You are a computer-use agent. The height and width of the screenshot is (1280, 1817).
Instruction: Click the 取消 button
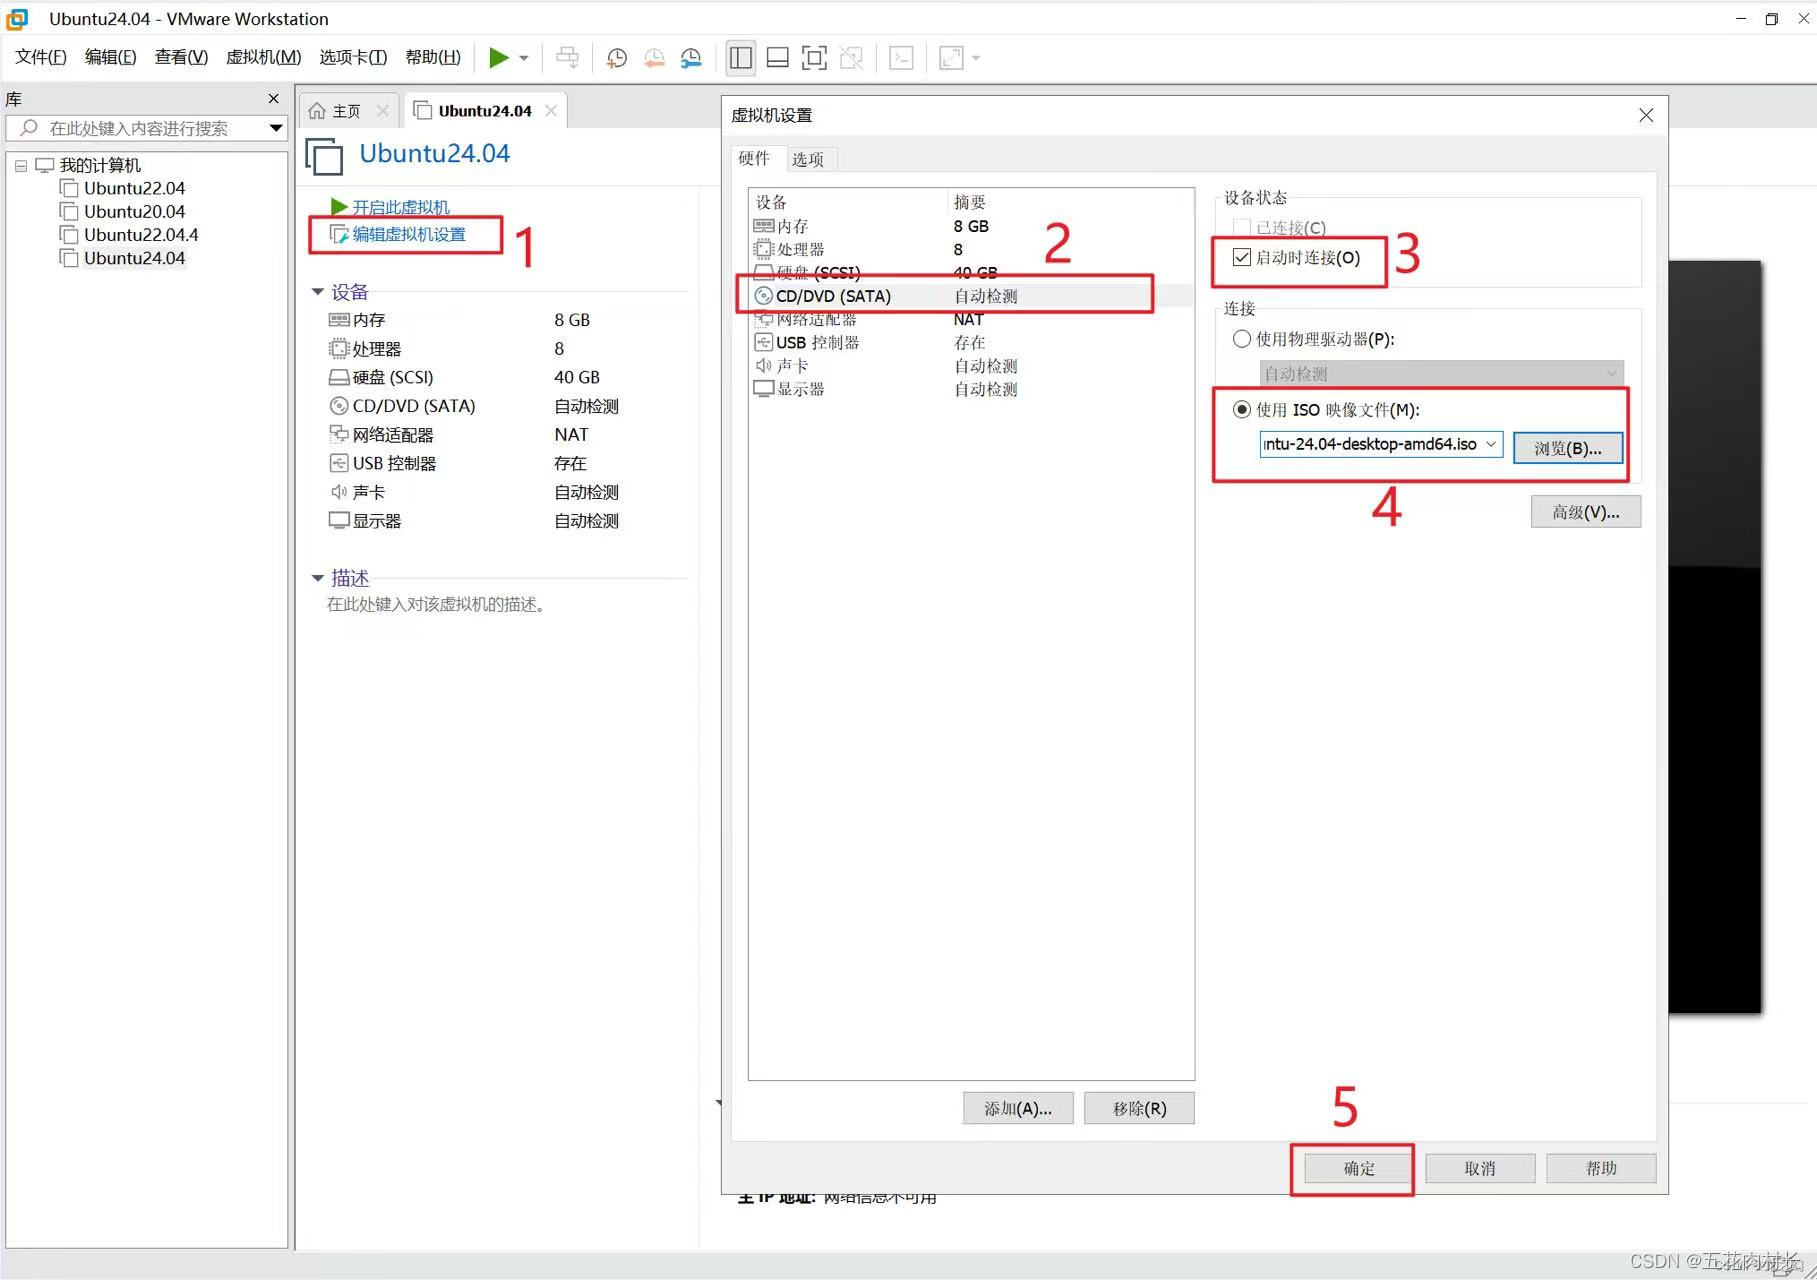1480,1168
